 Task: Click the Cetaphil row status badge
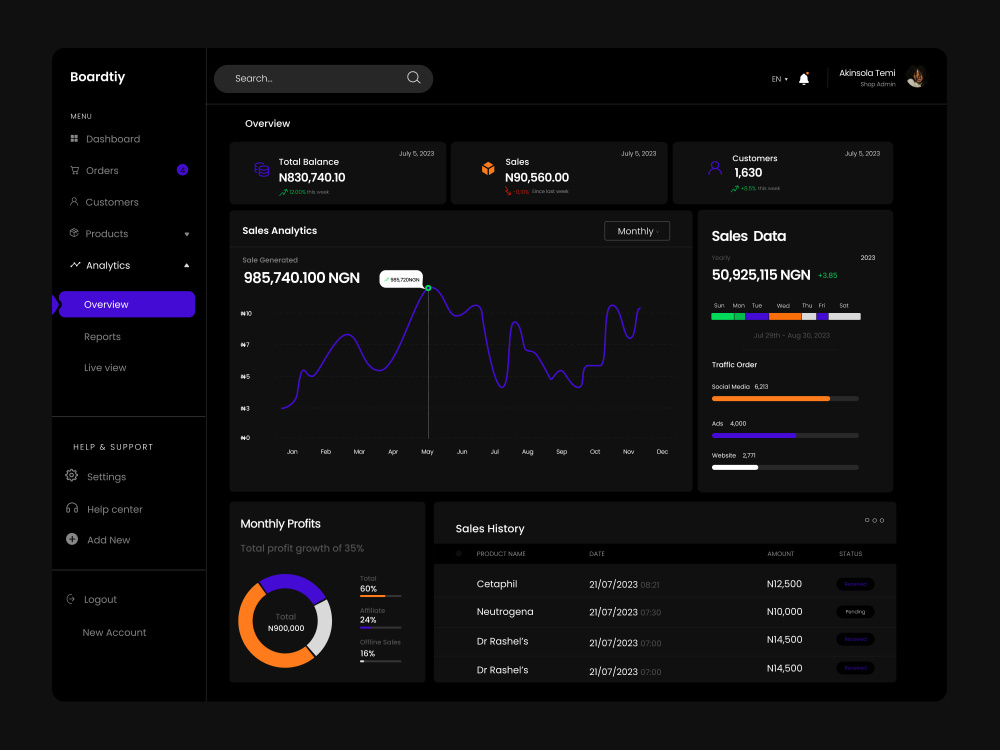point(855,584)
